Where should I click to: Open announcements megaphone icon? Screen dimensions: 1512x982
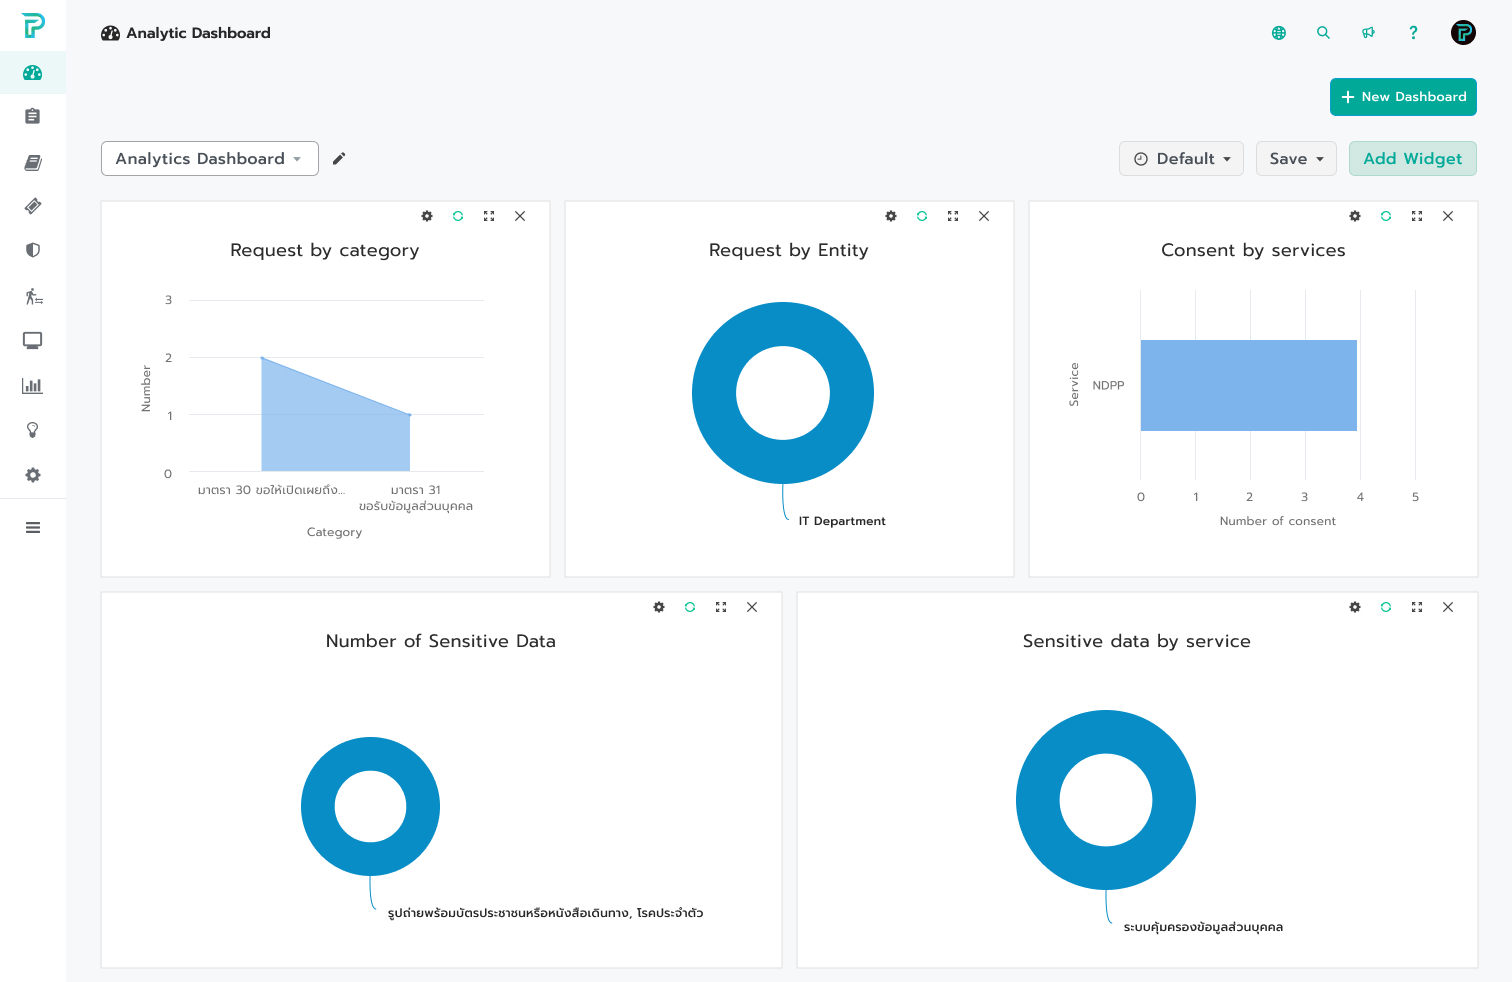click(1368, 33)
